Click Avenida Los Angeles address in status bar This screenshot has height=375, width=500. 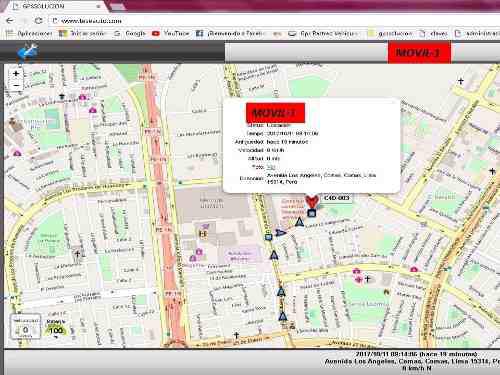click(412, 361)
